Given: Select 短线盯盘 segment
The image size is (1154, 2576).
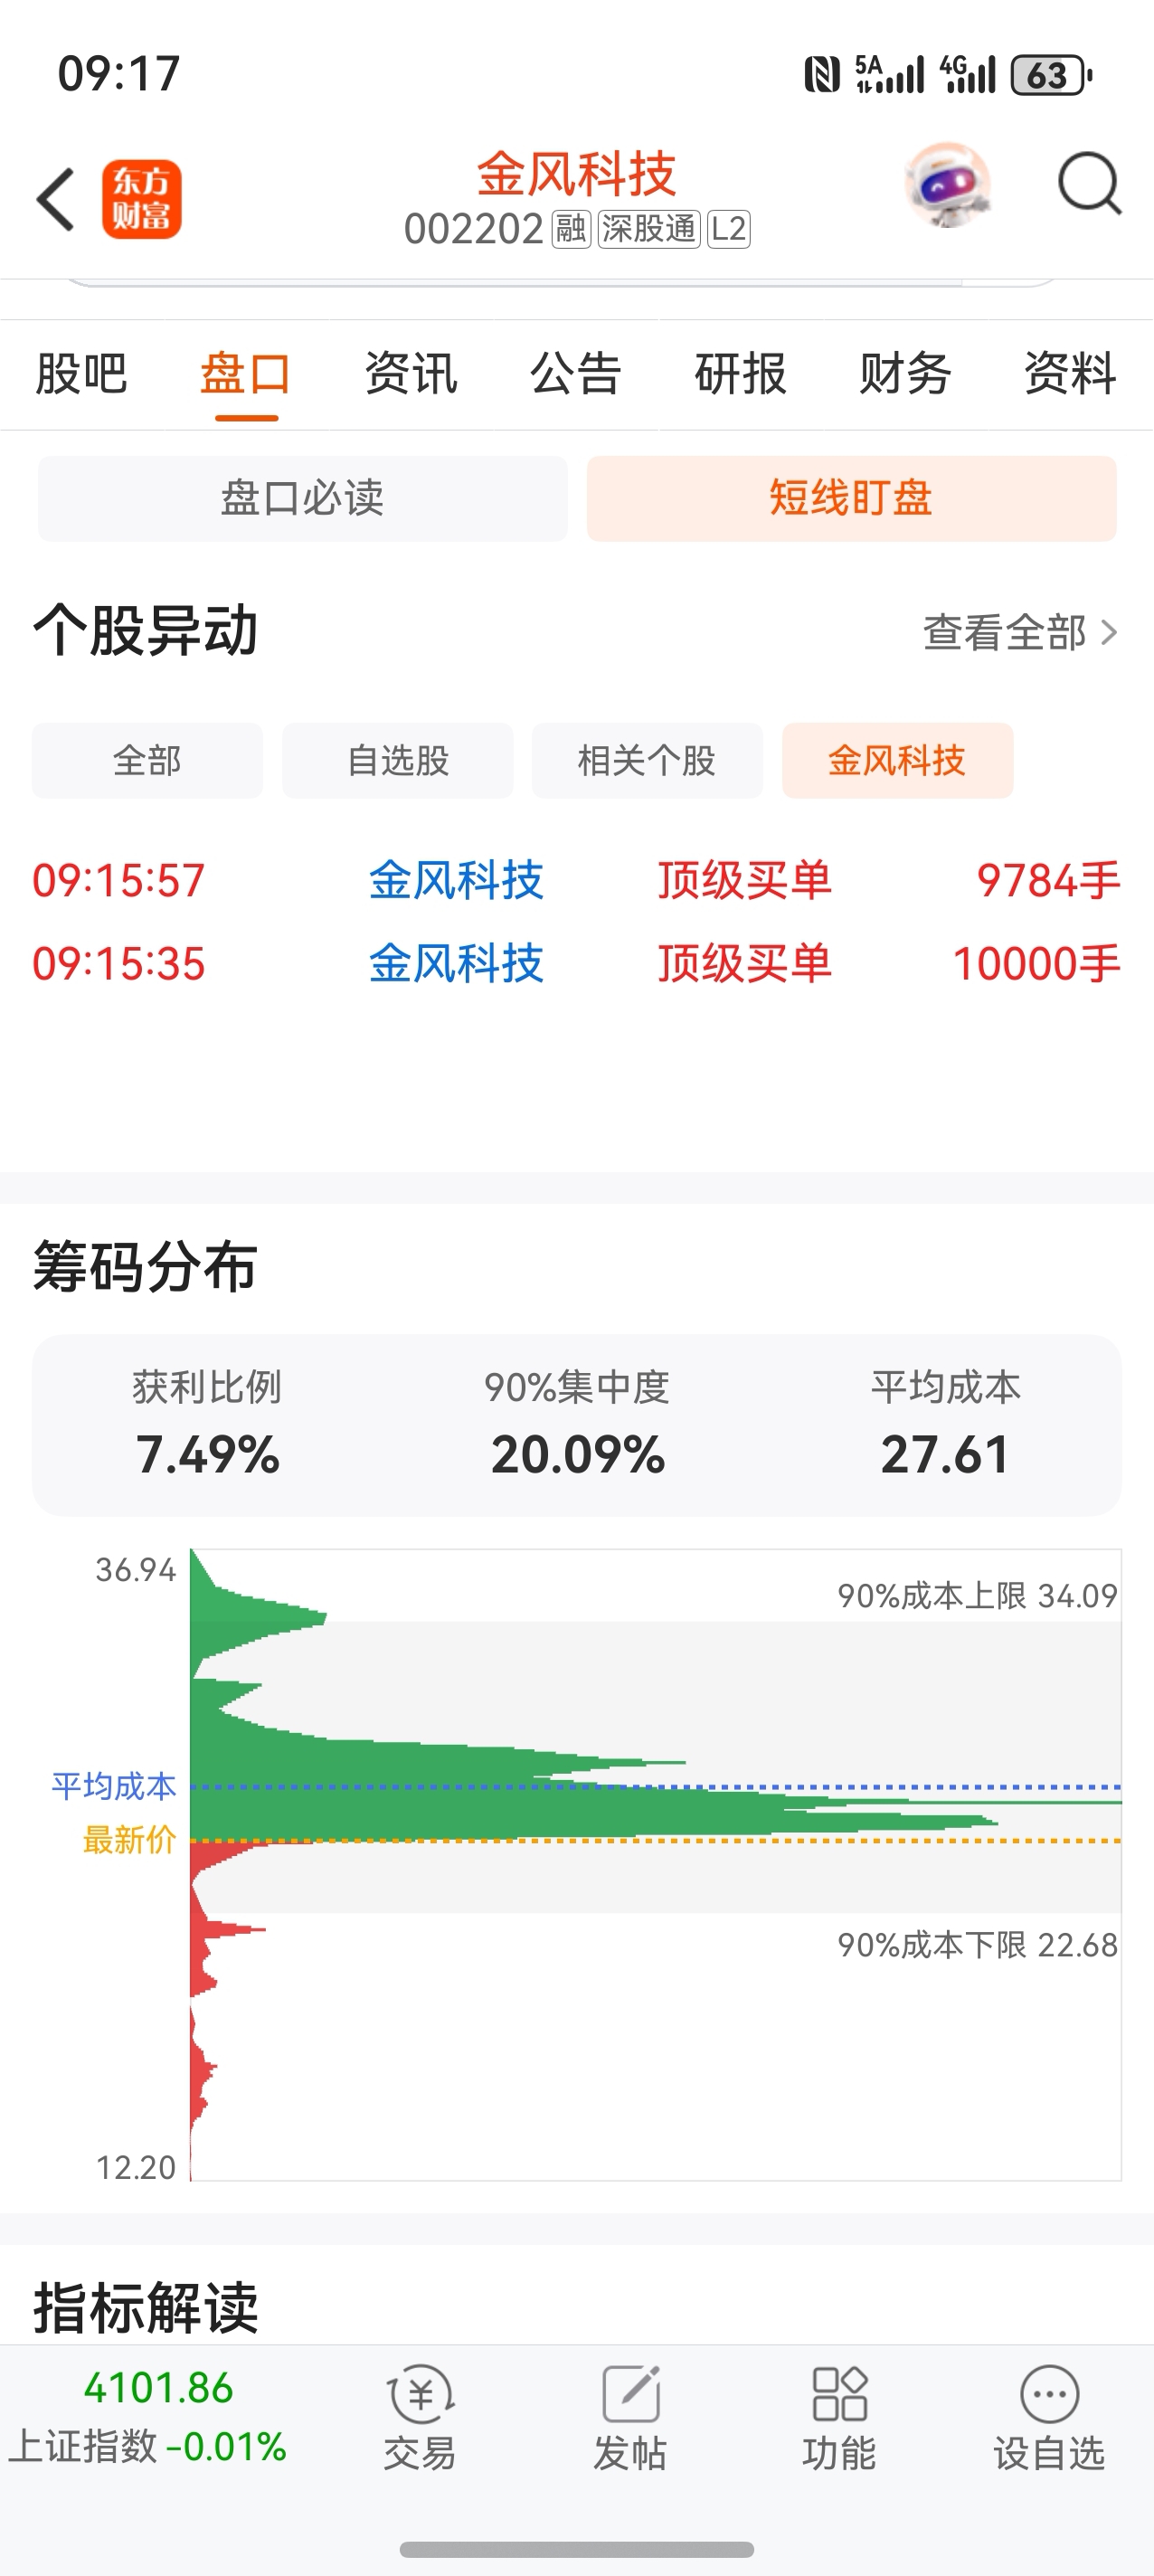Looking at the screenshot, I should pos(851,498).
